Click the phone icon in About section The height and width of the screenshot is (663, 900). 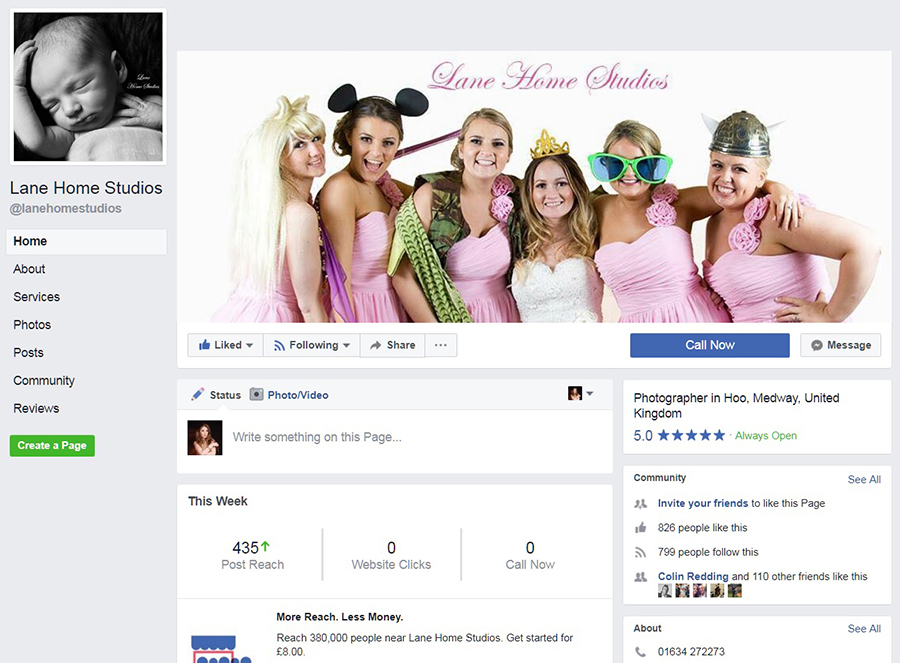coord(641,652)
